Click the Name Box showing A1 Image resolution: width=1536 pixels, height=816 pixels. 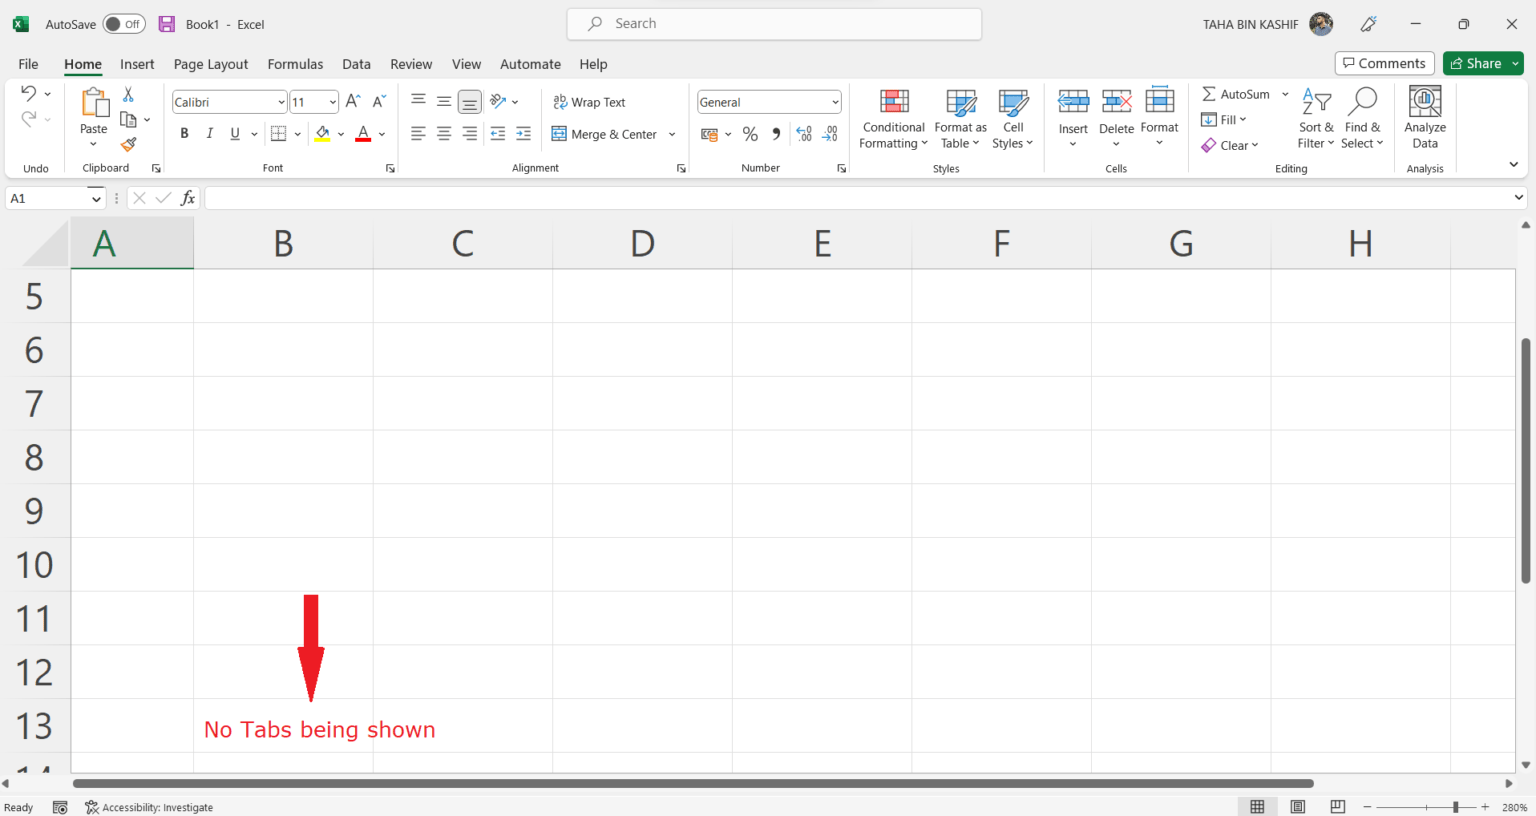[x=50, y=197]
